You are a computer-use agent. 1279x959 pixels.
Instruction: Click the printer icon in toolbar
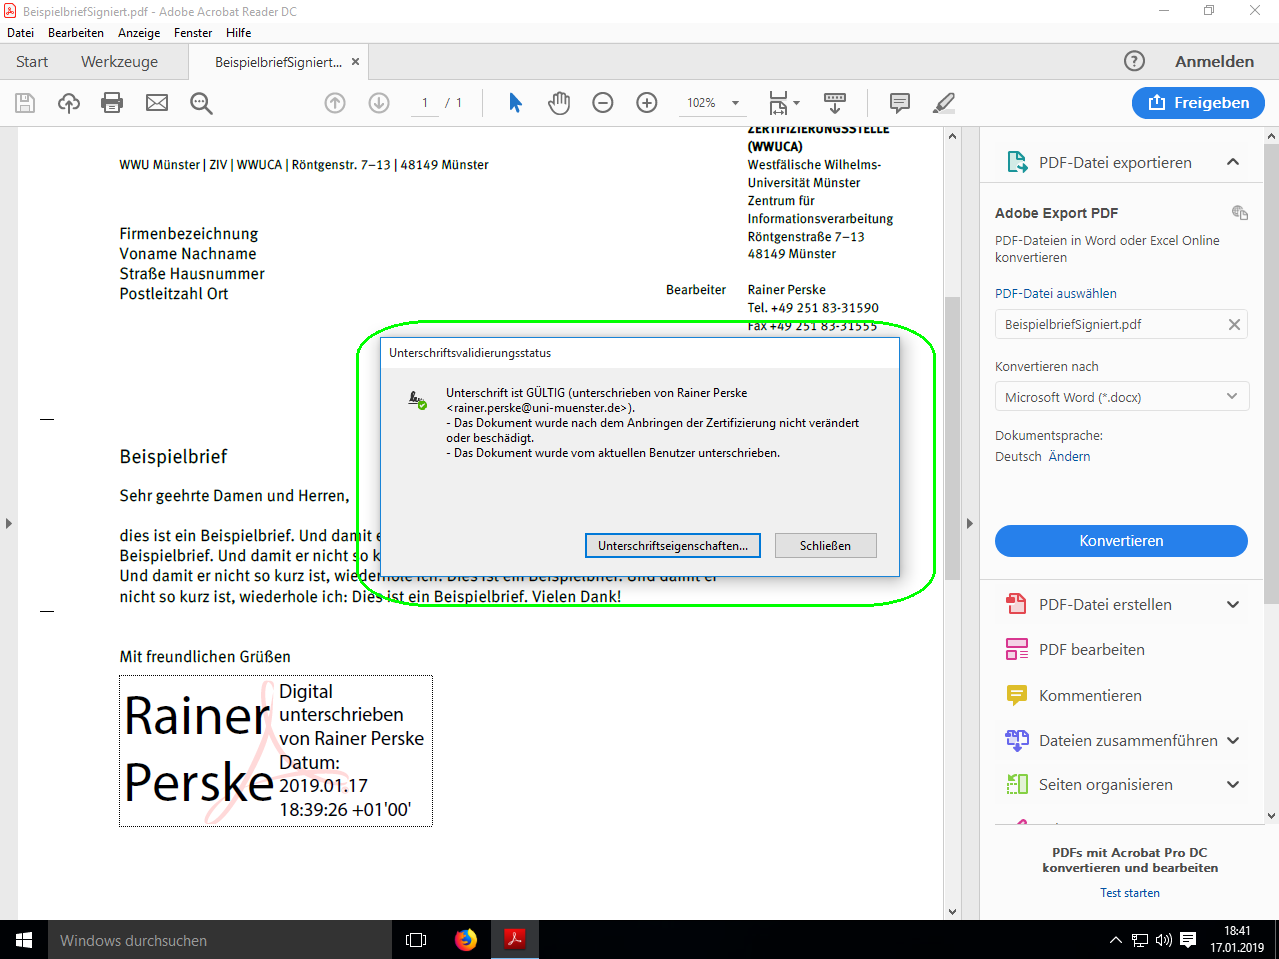point(112,103)
